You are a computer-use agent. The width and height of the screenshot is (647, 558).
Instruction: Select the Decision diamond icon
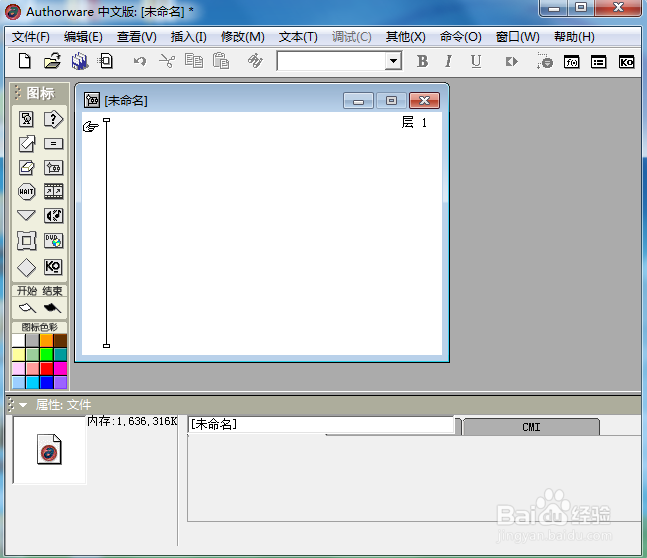[x=26, y=267]
